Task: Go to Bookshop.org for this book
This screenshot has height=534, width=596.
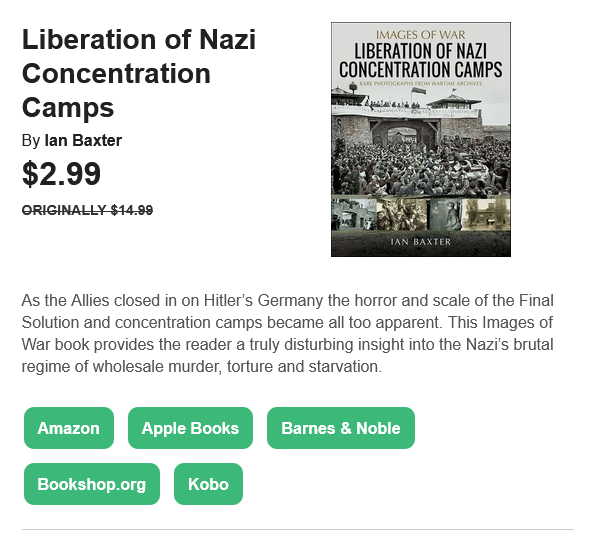Action: coord(92,484)
